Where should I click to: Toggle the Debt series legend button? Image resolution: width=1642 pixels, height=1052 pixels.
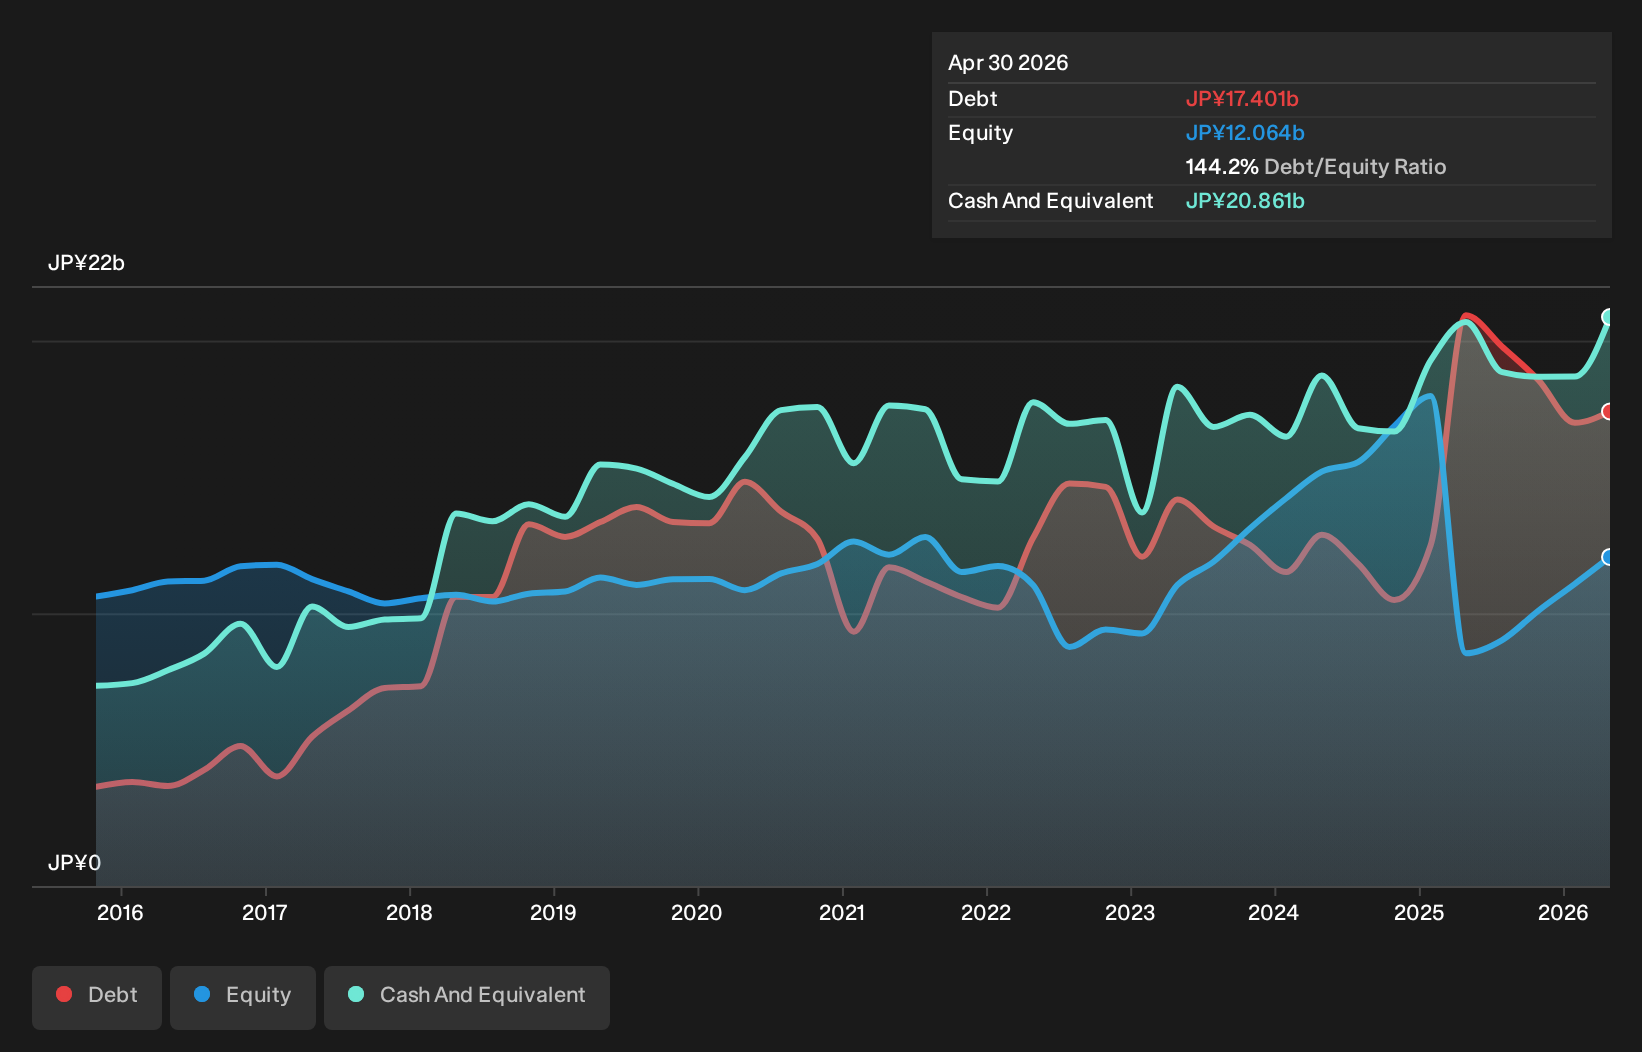tap(97, 997)
